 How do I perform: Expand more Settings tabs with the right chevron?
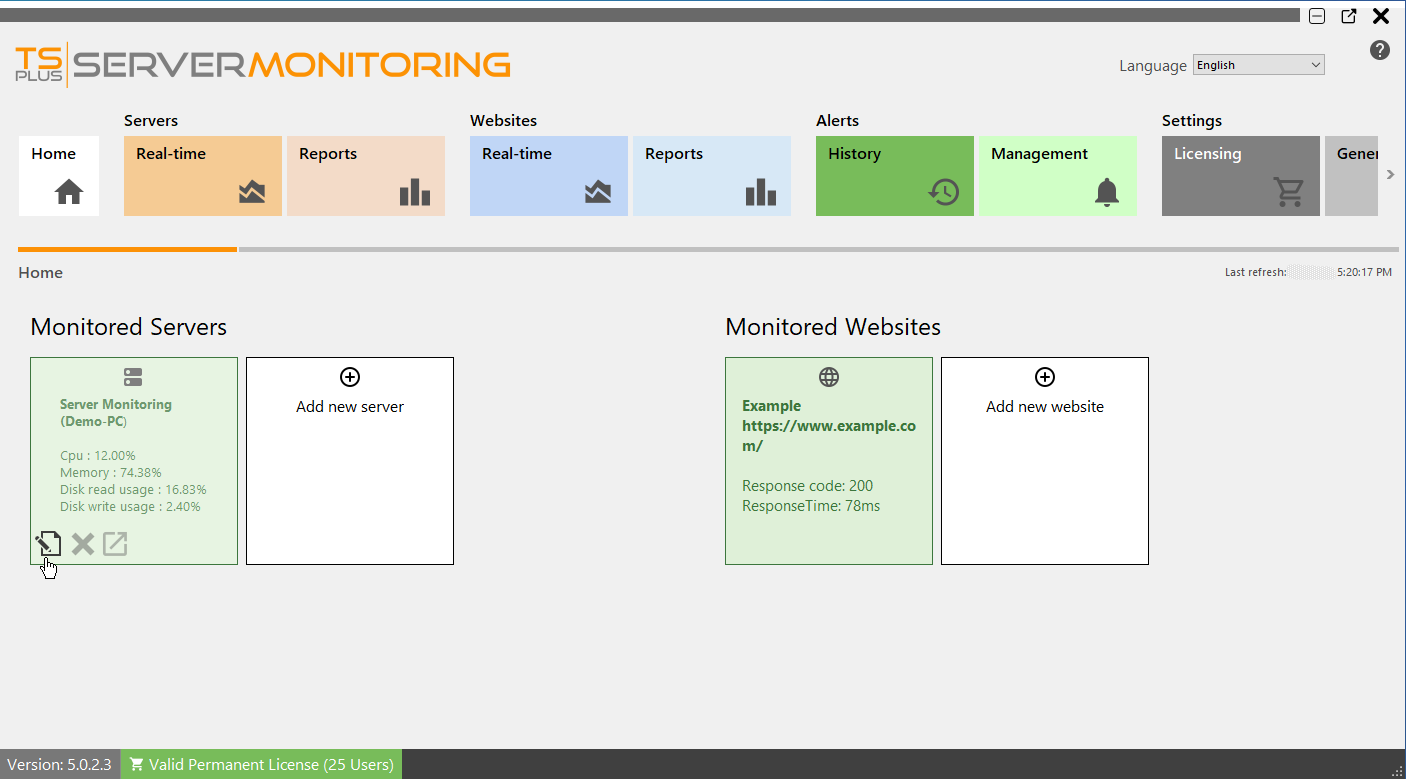point(1390,174)
